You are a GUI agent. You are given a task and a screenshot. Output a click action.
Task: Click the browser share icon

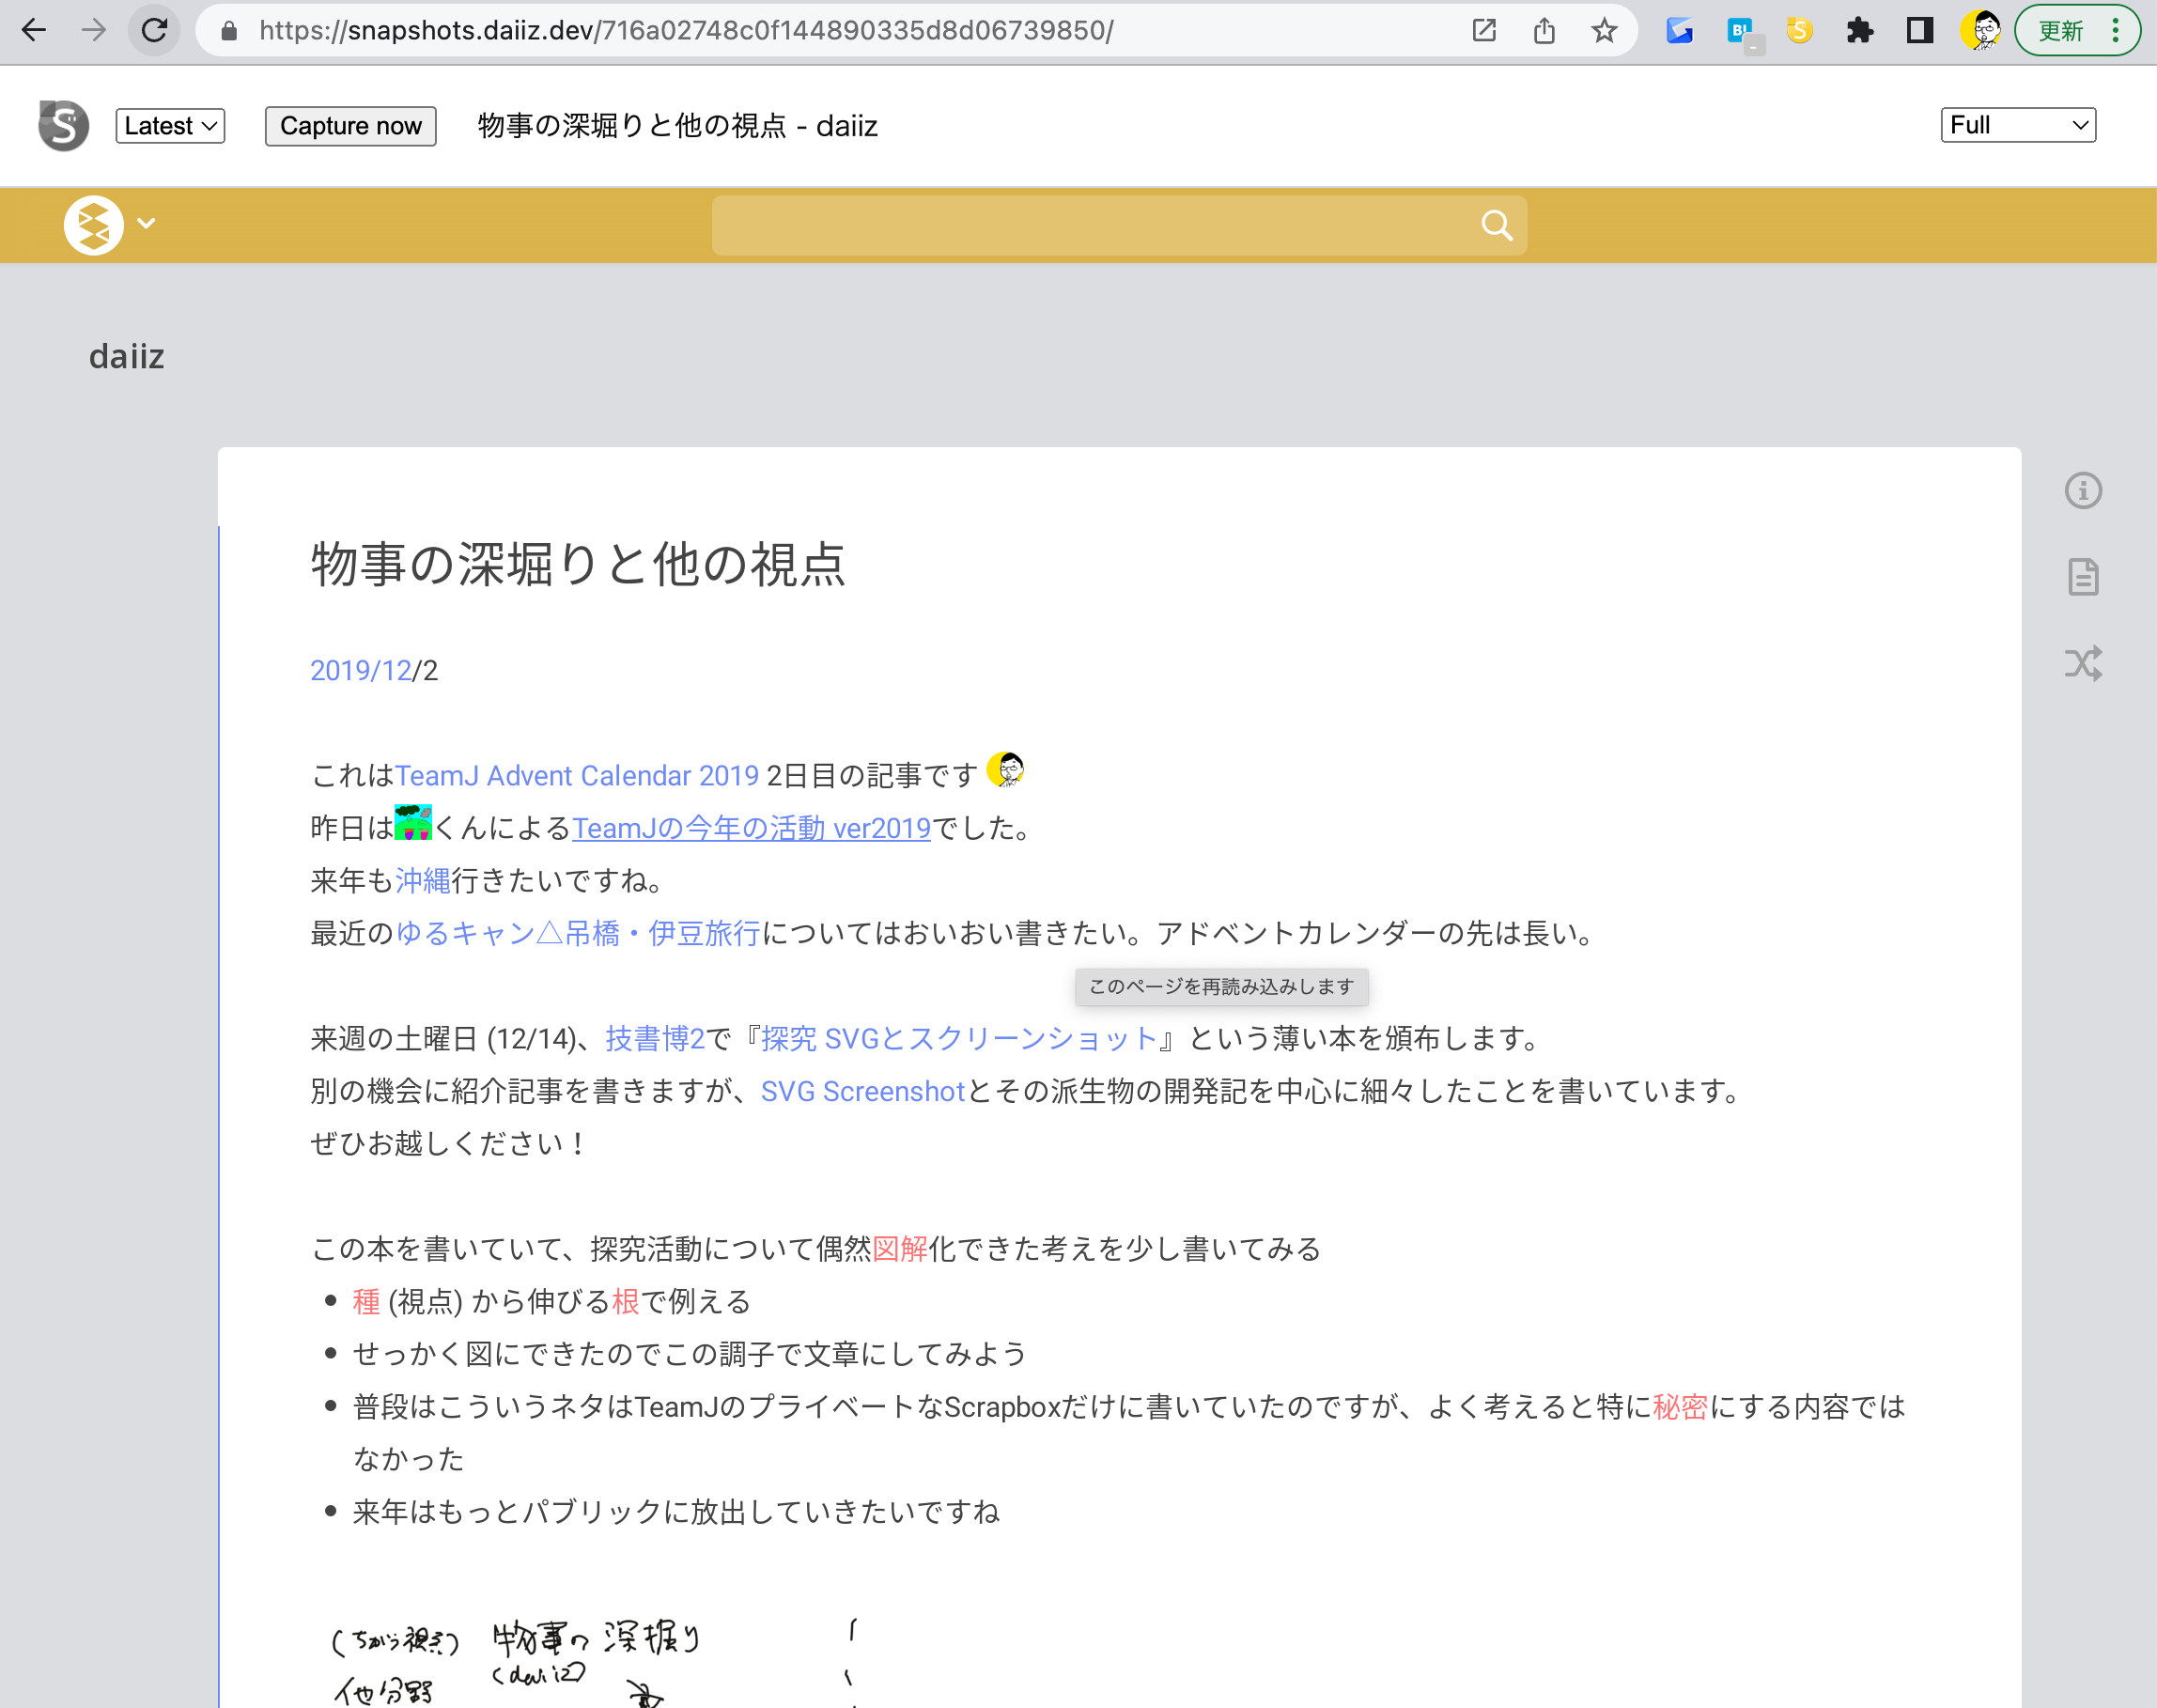click(1544, 31)
